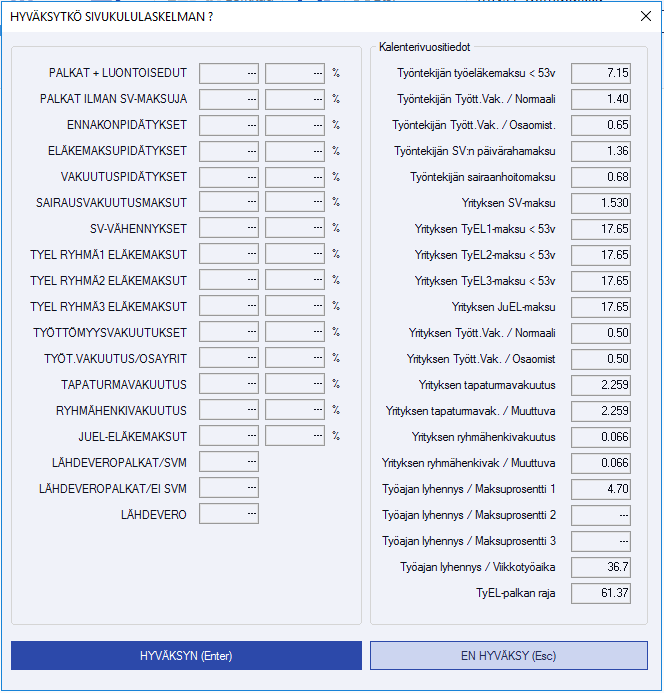The image size is (664, 693).
Task: Click the EN HYVÄKSY (Esc) button
Action: 508,656
